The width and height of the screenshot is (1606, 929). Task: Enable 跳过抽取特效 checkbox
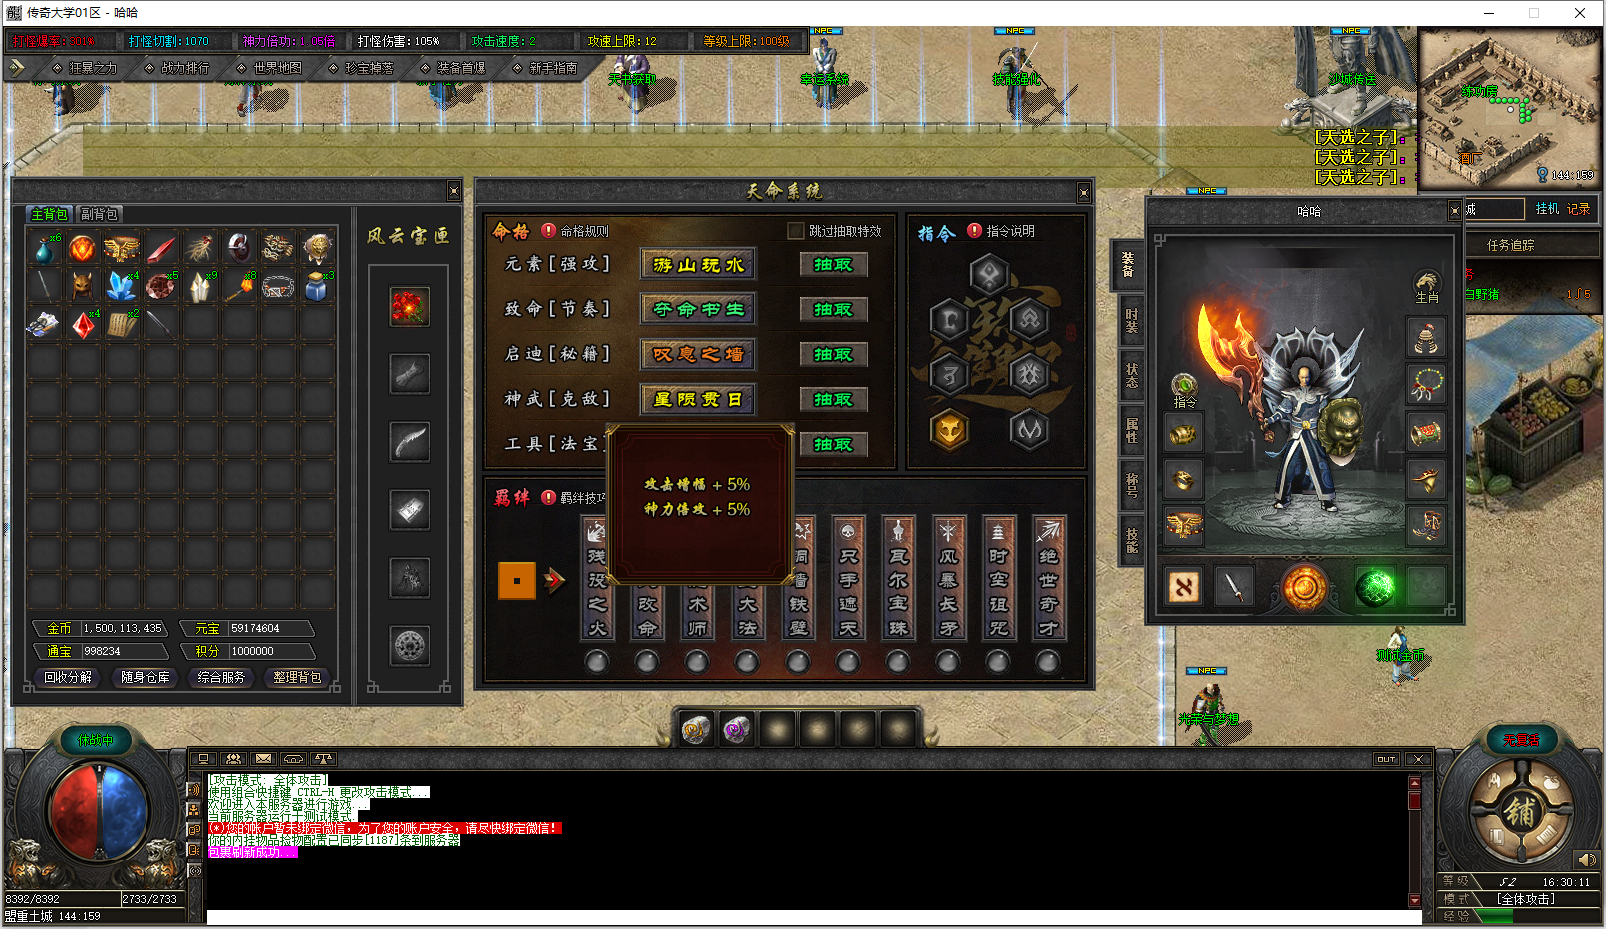(x=796, y=231)
